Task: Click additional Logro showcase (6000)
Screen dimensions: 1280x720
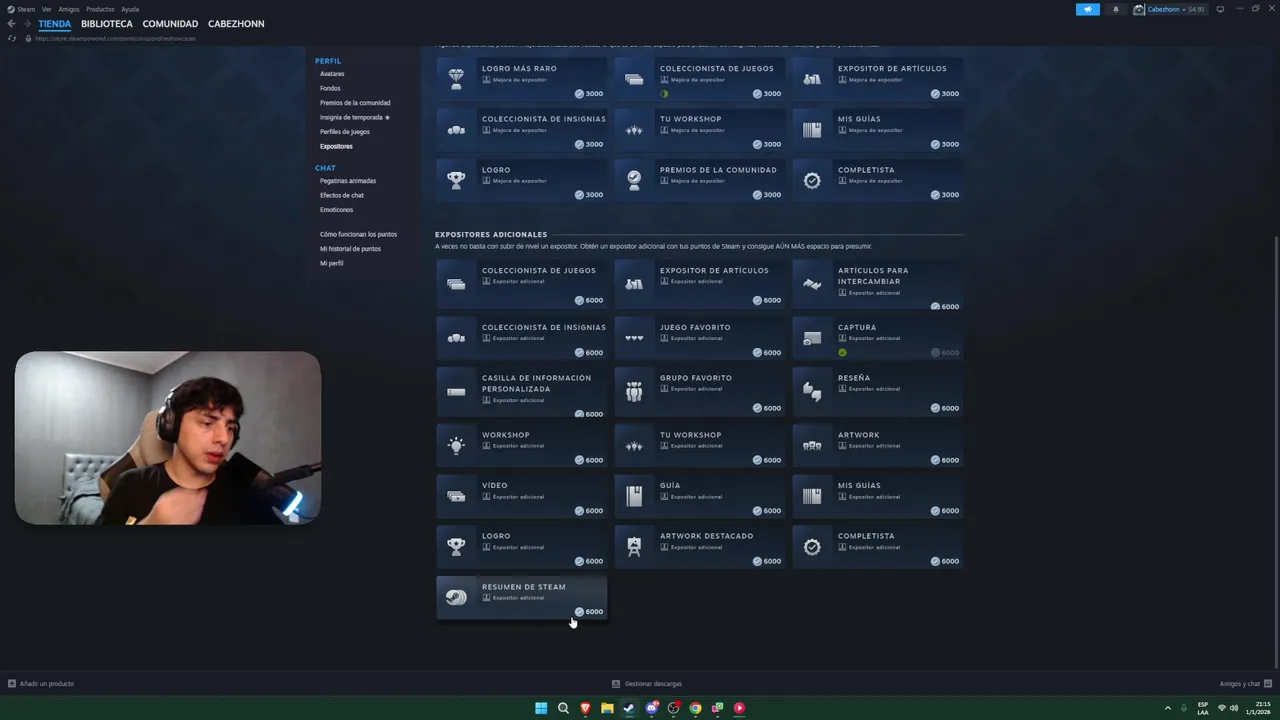Action: tap(522, 547)
